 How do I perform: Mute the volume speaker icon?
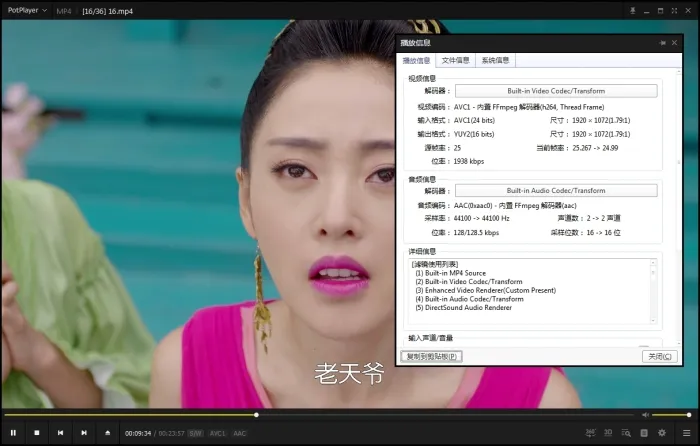click(645, 415)
